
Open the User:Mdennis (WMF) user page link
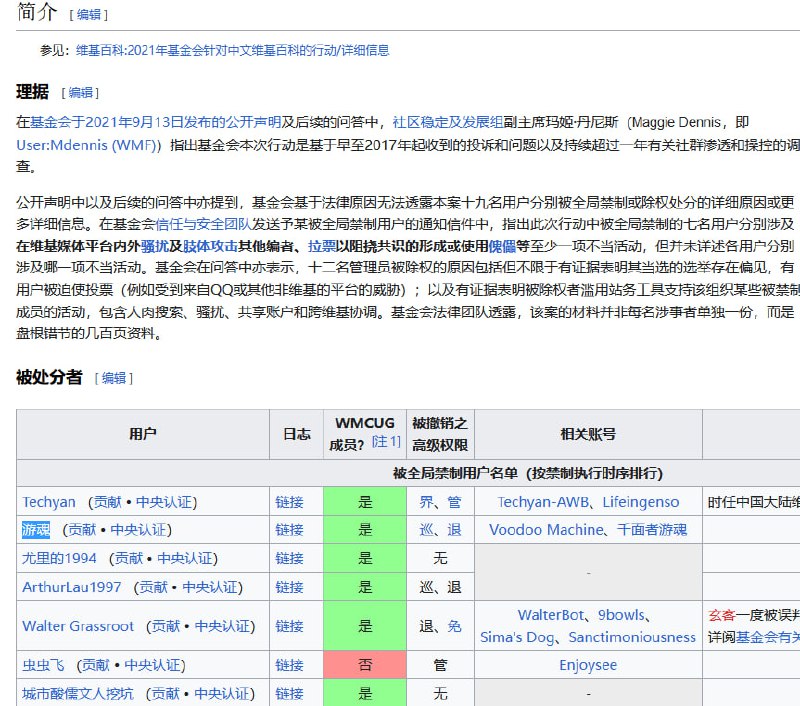coord(88,145)
